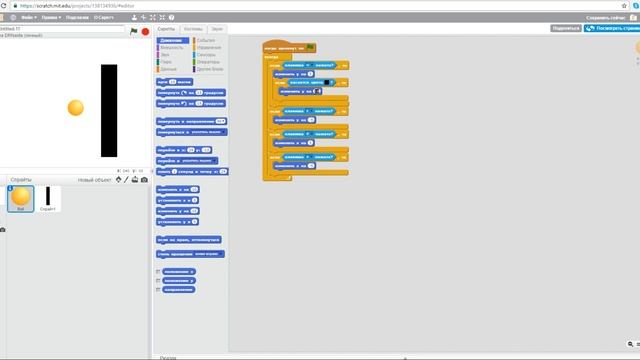Click the project folder icon beside Сохранить сейчас

point(633,18)
